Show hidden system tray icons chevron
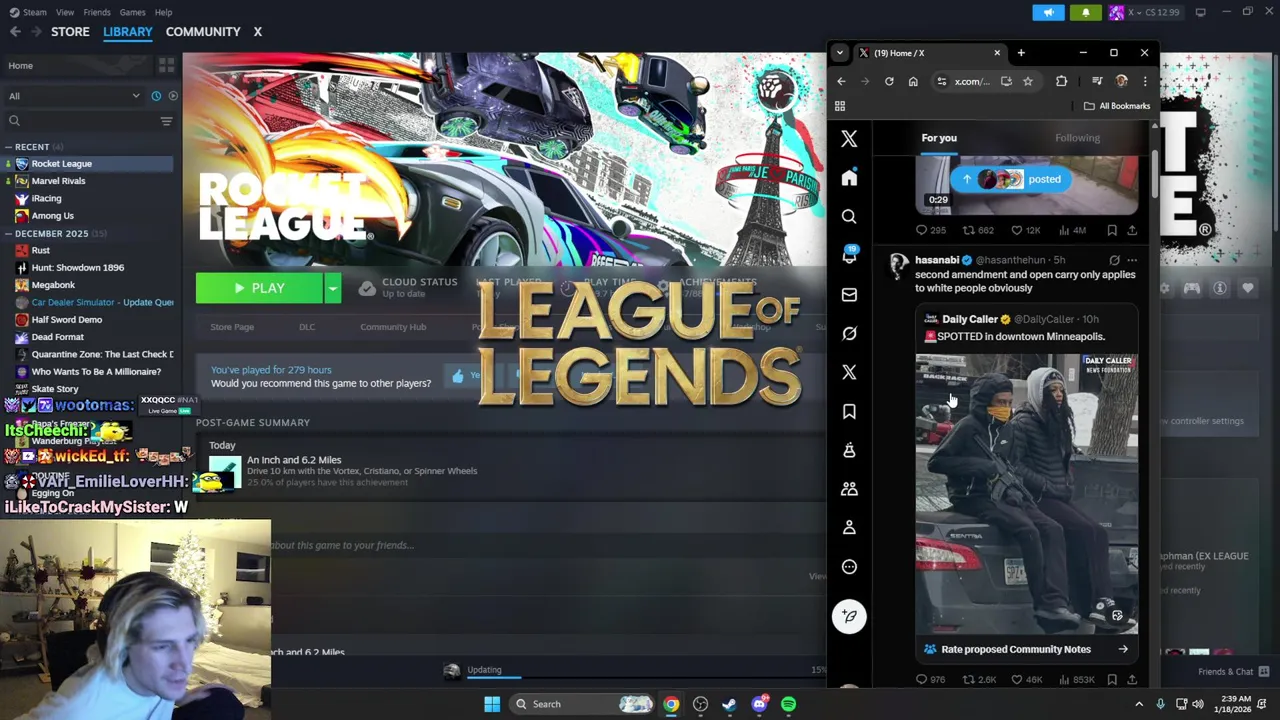This screenshot has height=720, width=1280. tap(1138, 704)
